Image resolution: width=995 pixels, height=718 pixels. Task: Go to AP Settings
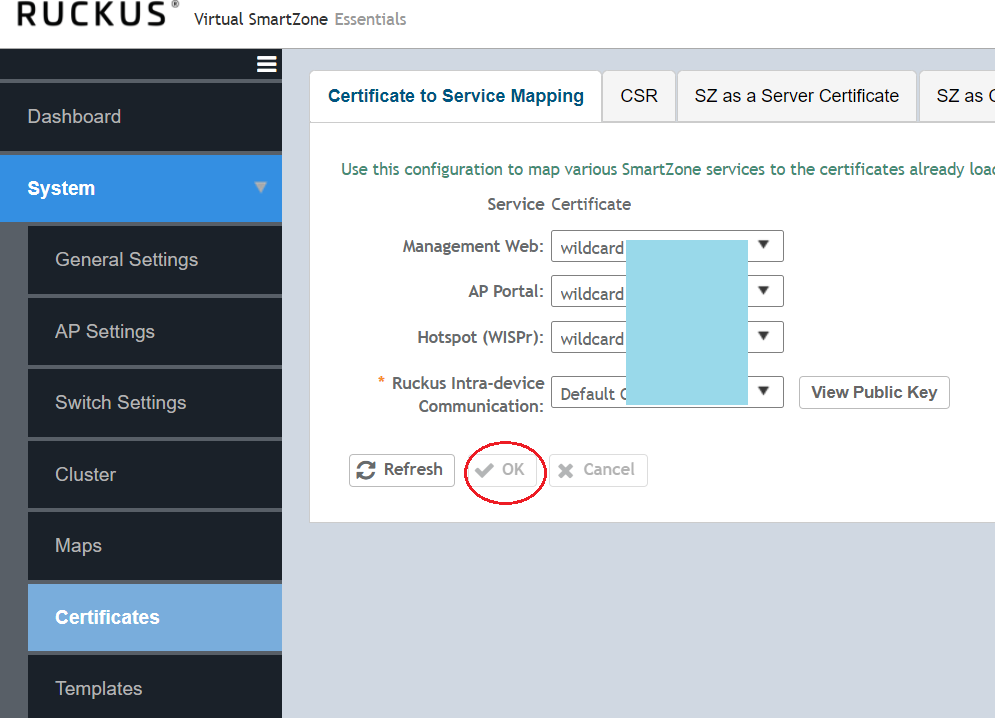[x=105, y=332]
